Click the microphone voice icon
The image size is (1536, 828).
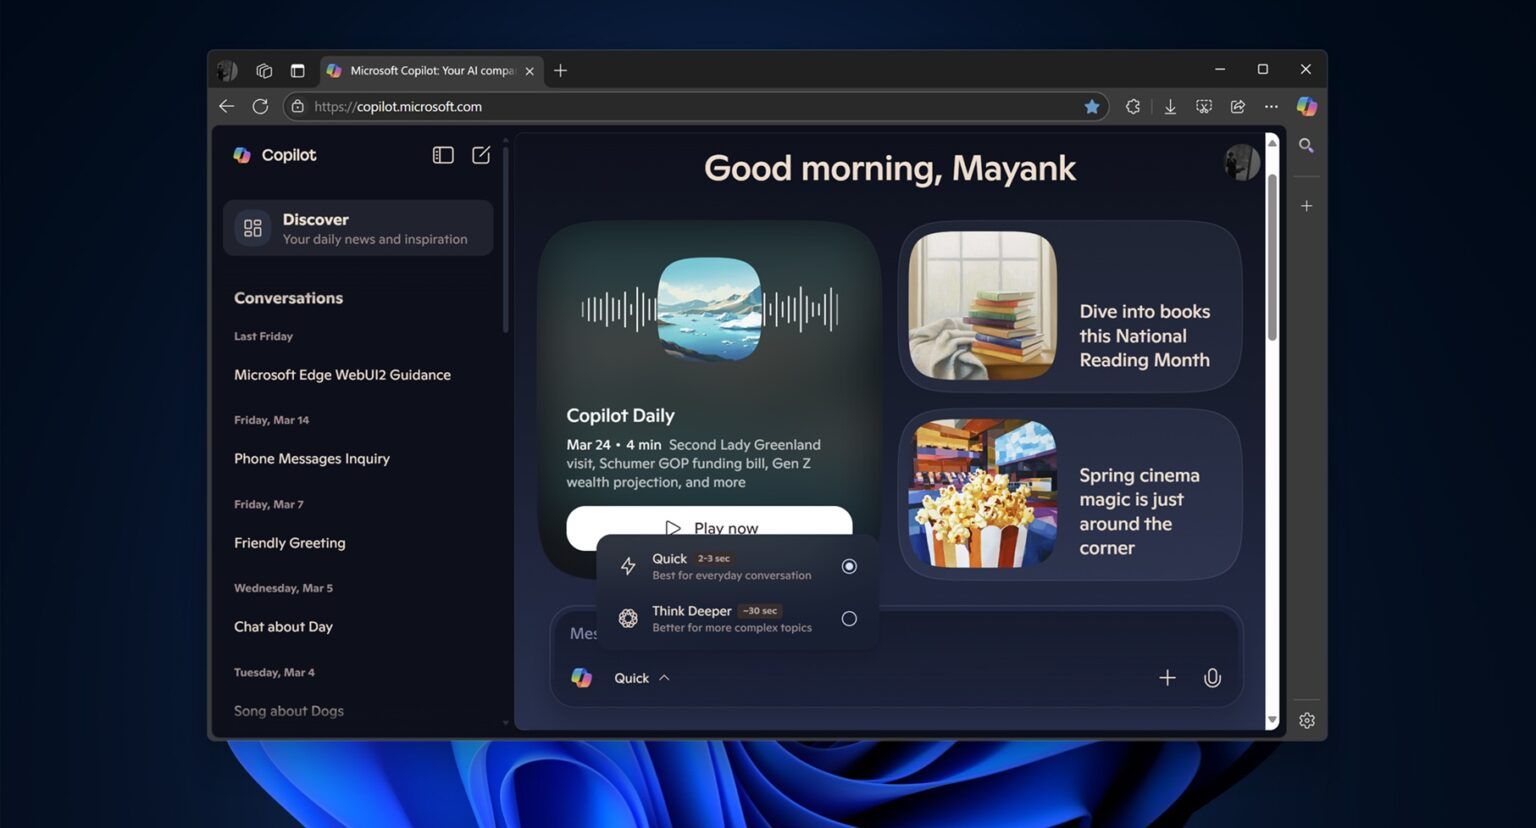(1212, 678)
